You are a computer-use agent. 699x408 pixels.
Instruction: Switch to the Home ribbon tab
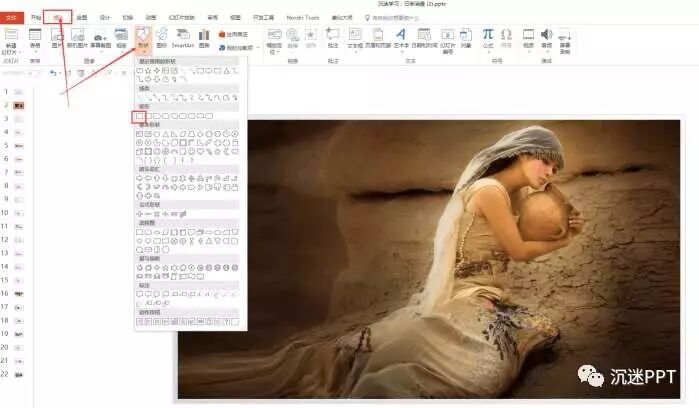(x=36, y=17)
